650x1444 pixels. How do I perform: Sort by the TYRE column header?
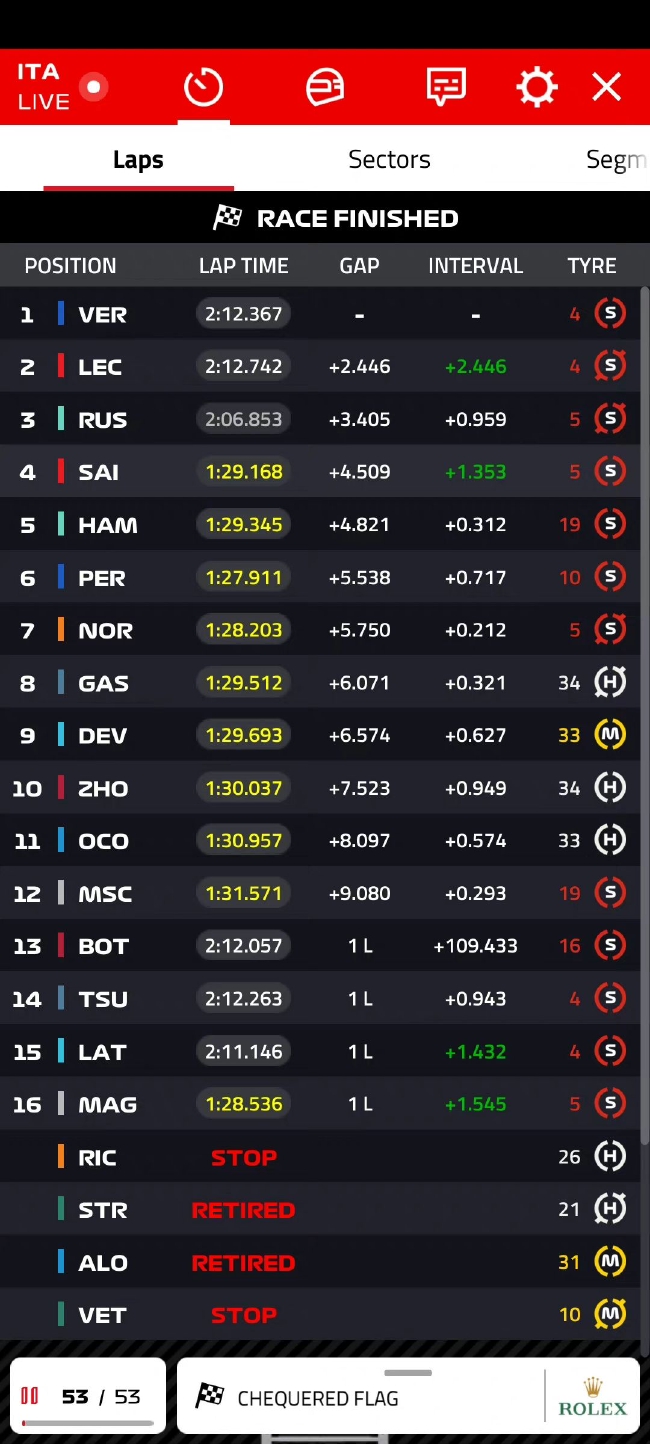pos(592,266)
